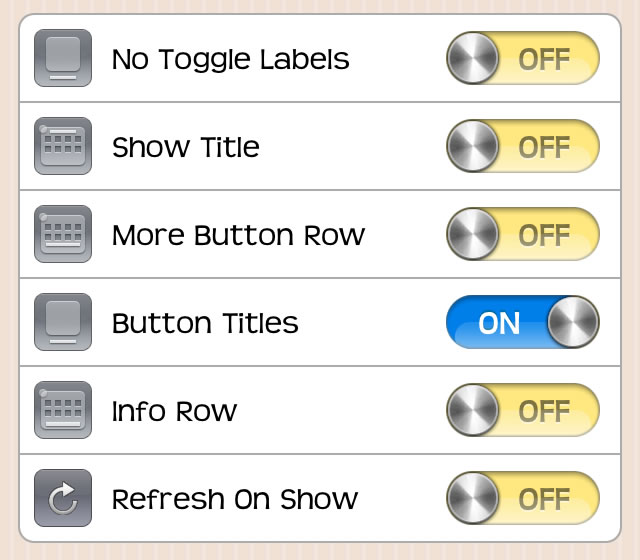Click the More Button Row keyboard icon

[x=63, y=234]
